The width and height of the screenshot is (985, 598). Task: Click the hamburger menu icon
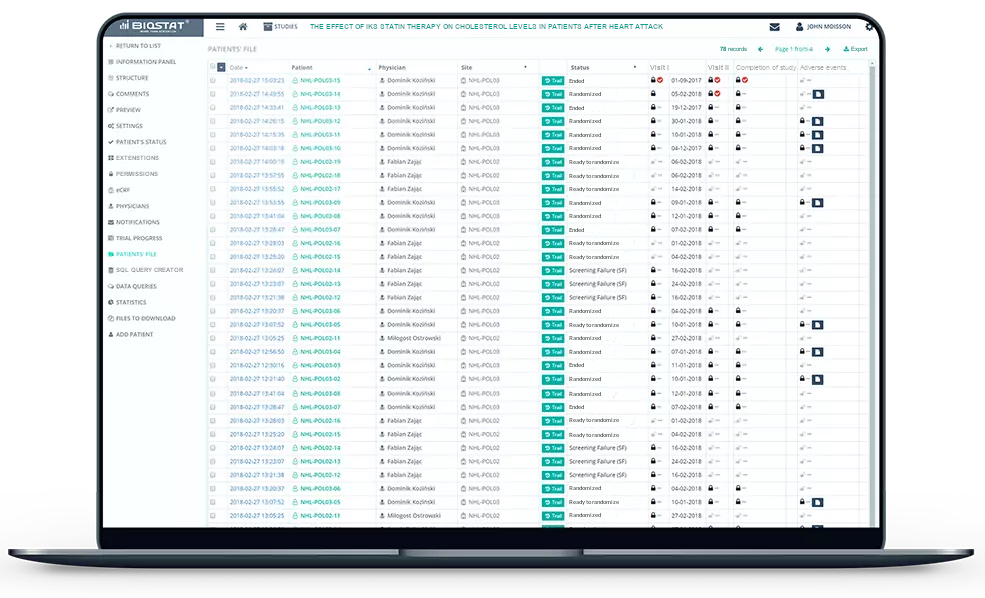(x=220, y=26)
